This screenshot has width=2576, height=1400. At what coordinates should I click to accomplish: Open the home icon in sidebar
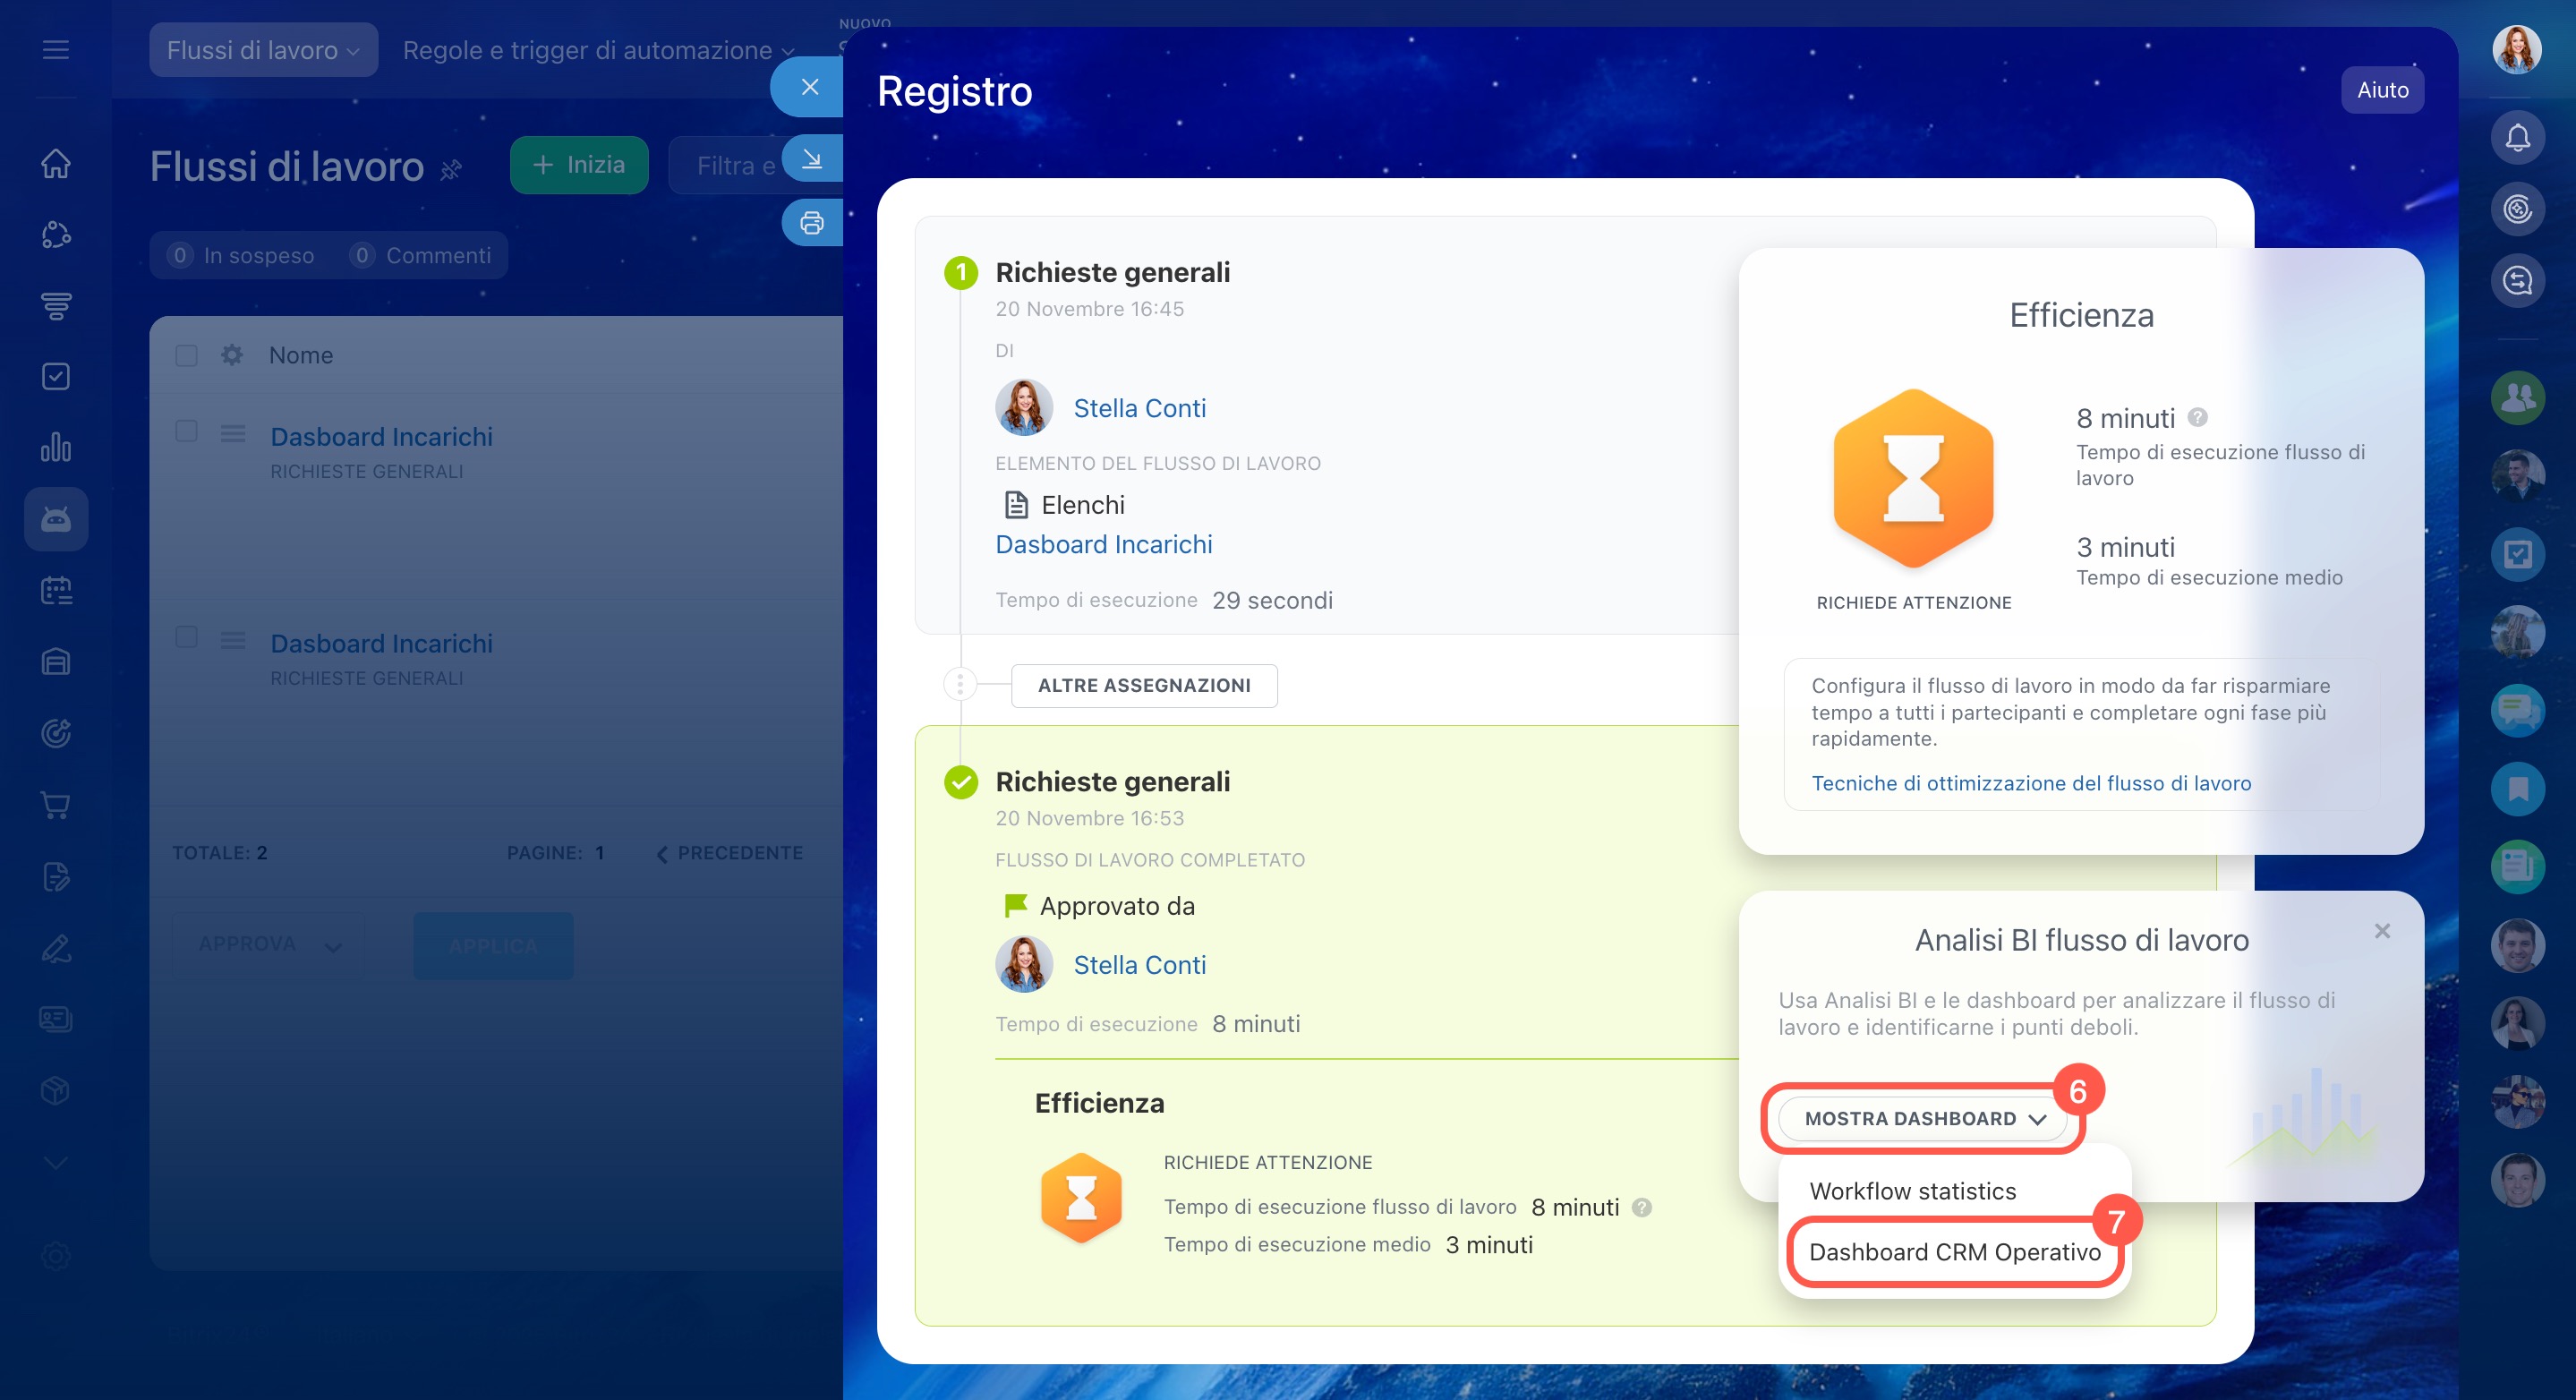[x=56, y=163]
